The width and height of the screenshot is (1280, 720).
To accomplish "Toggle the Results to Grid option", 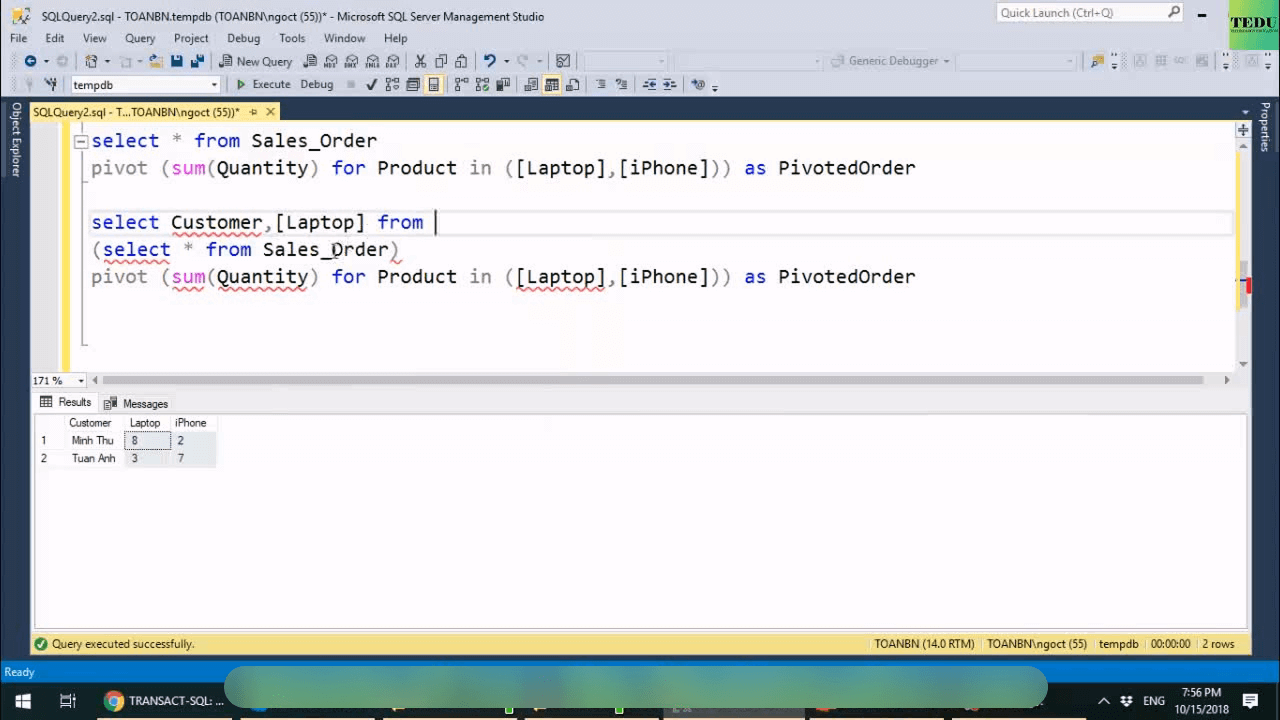I will click(x=551, y=85).
